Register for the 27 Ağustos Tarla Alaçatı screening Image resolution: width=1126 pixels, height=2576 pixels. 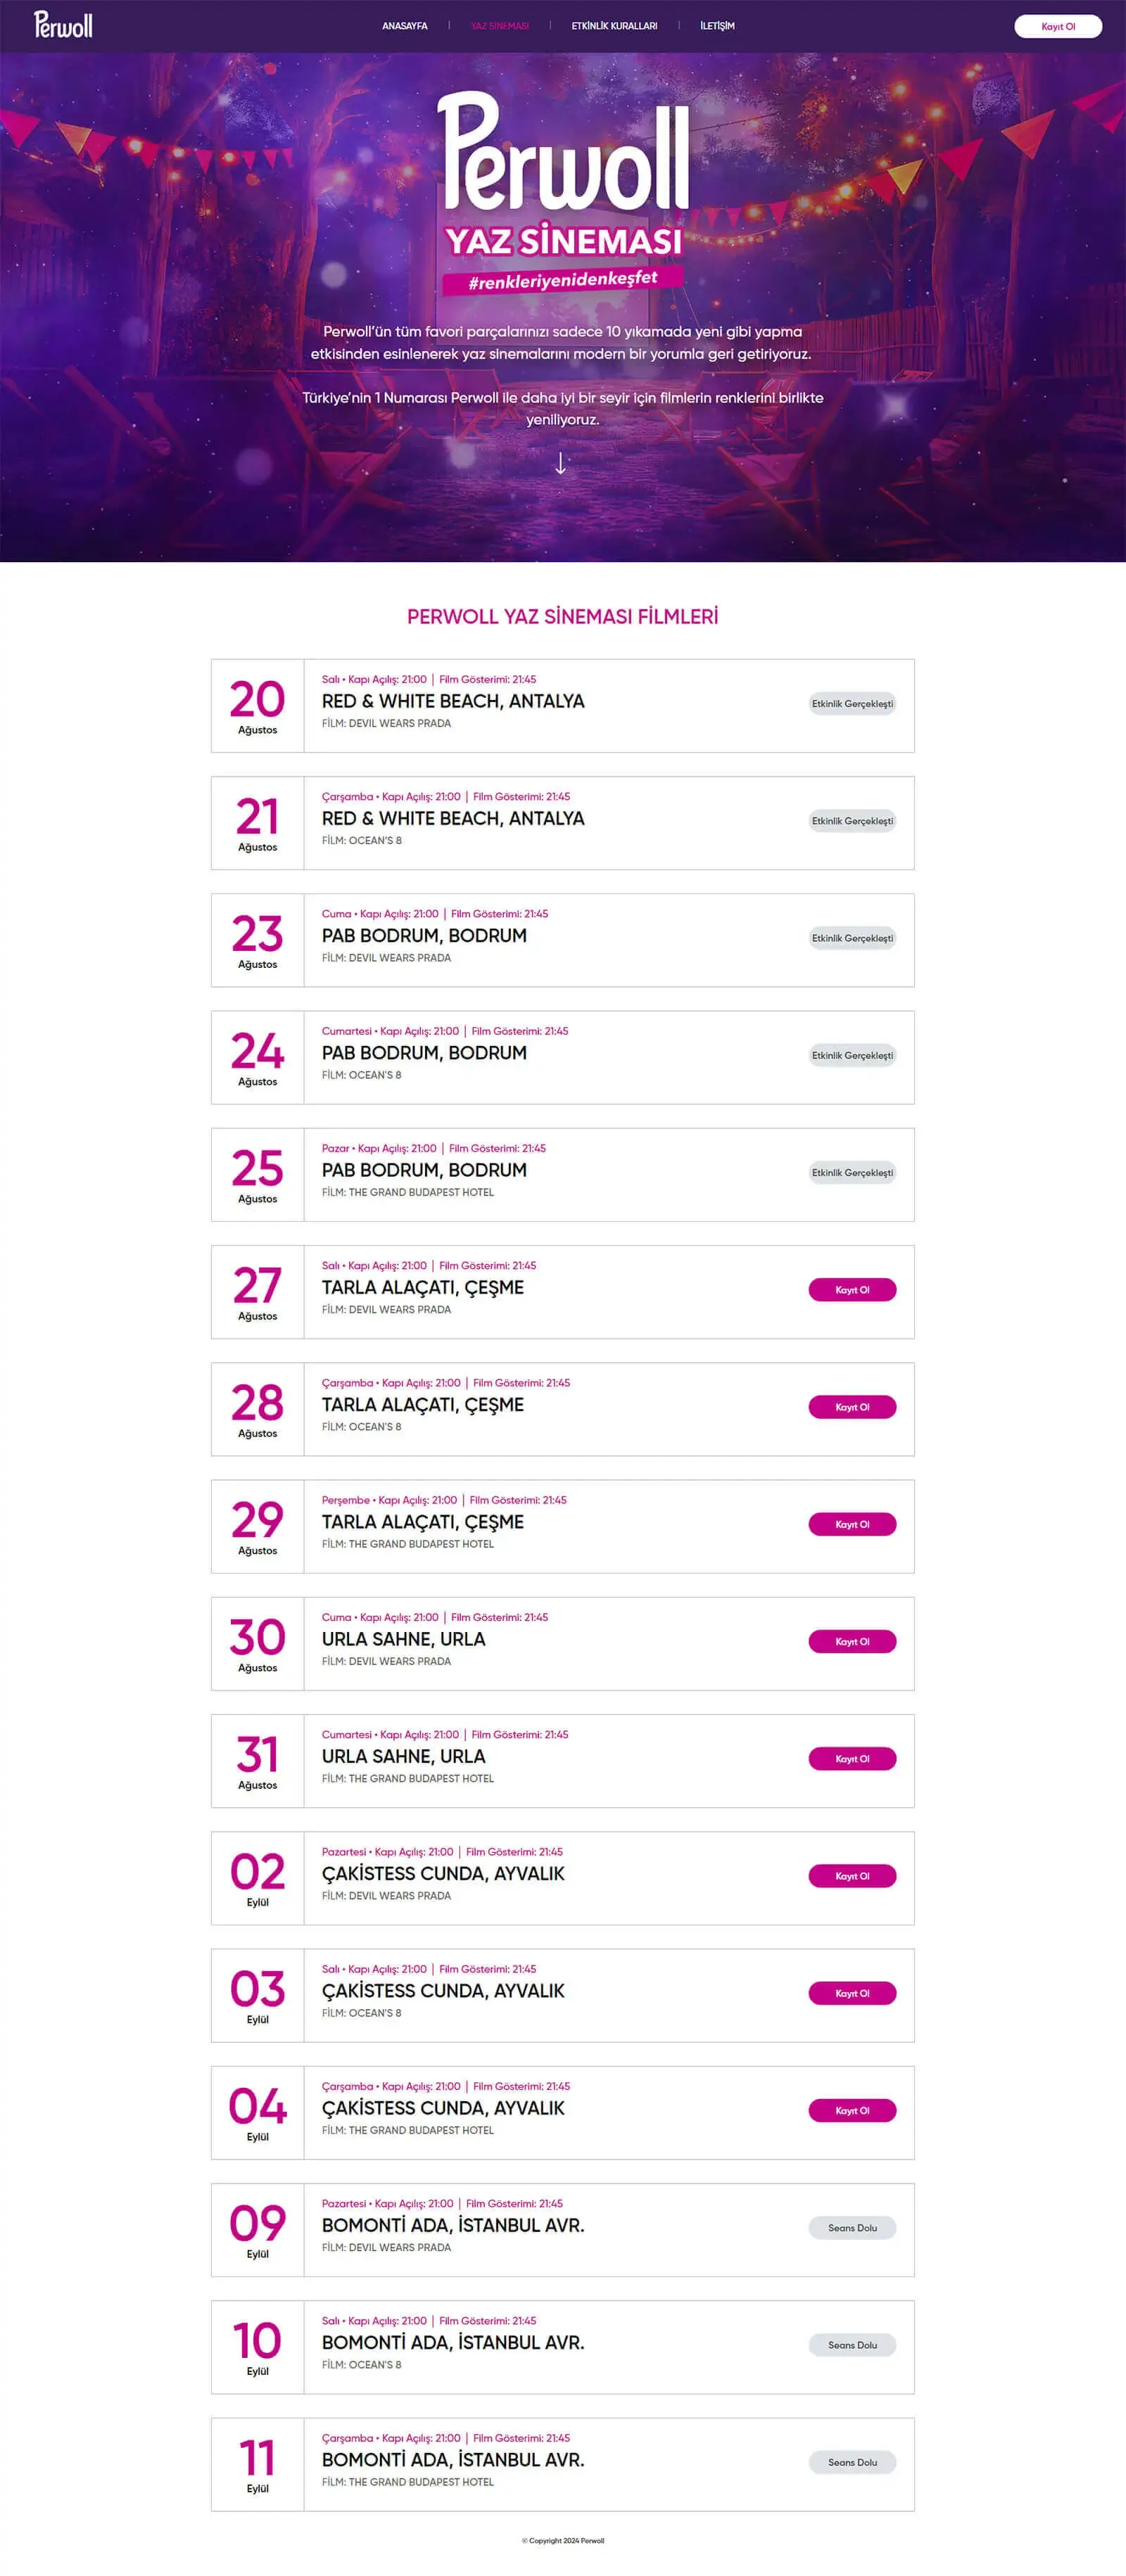point(852,1290)
